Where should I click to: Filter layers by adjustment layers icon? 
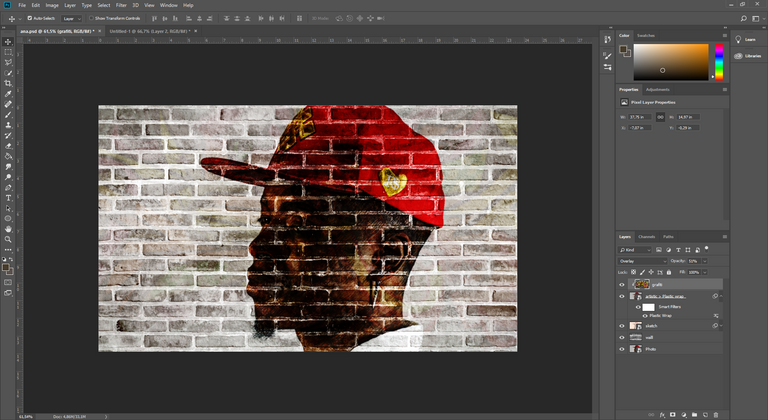tap(669, 250)
